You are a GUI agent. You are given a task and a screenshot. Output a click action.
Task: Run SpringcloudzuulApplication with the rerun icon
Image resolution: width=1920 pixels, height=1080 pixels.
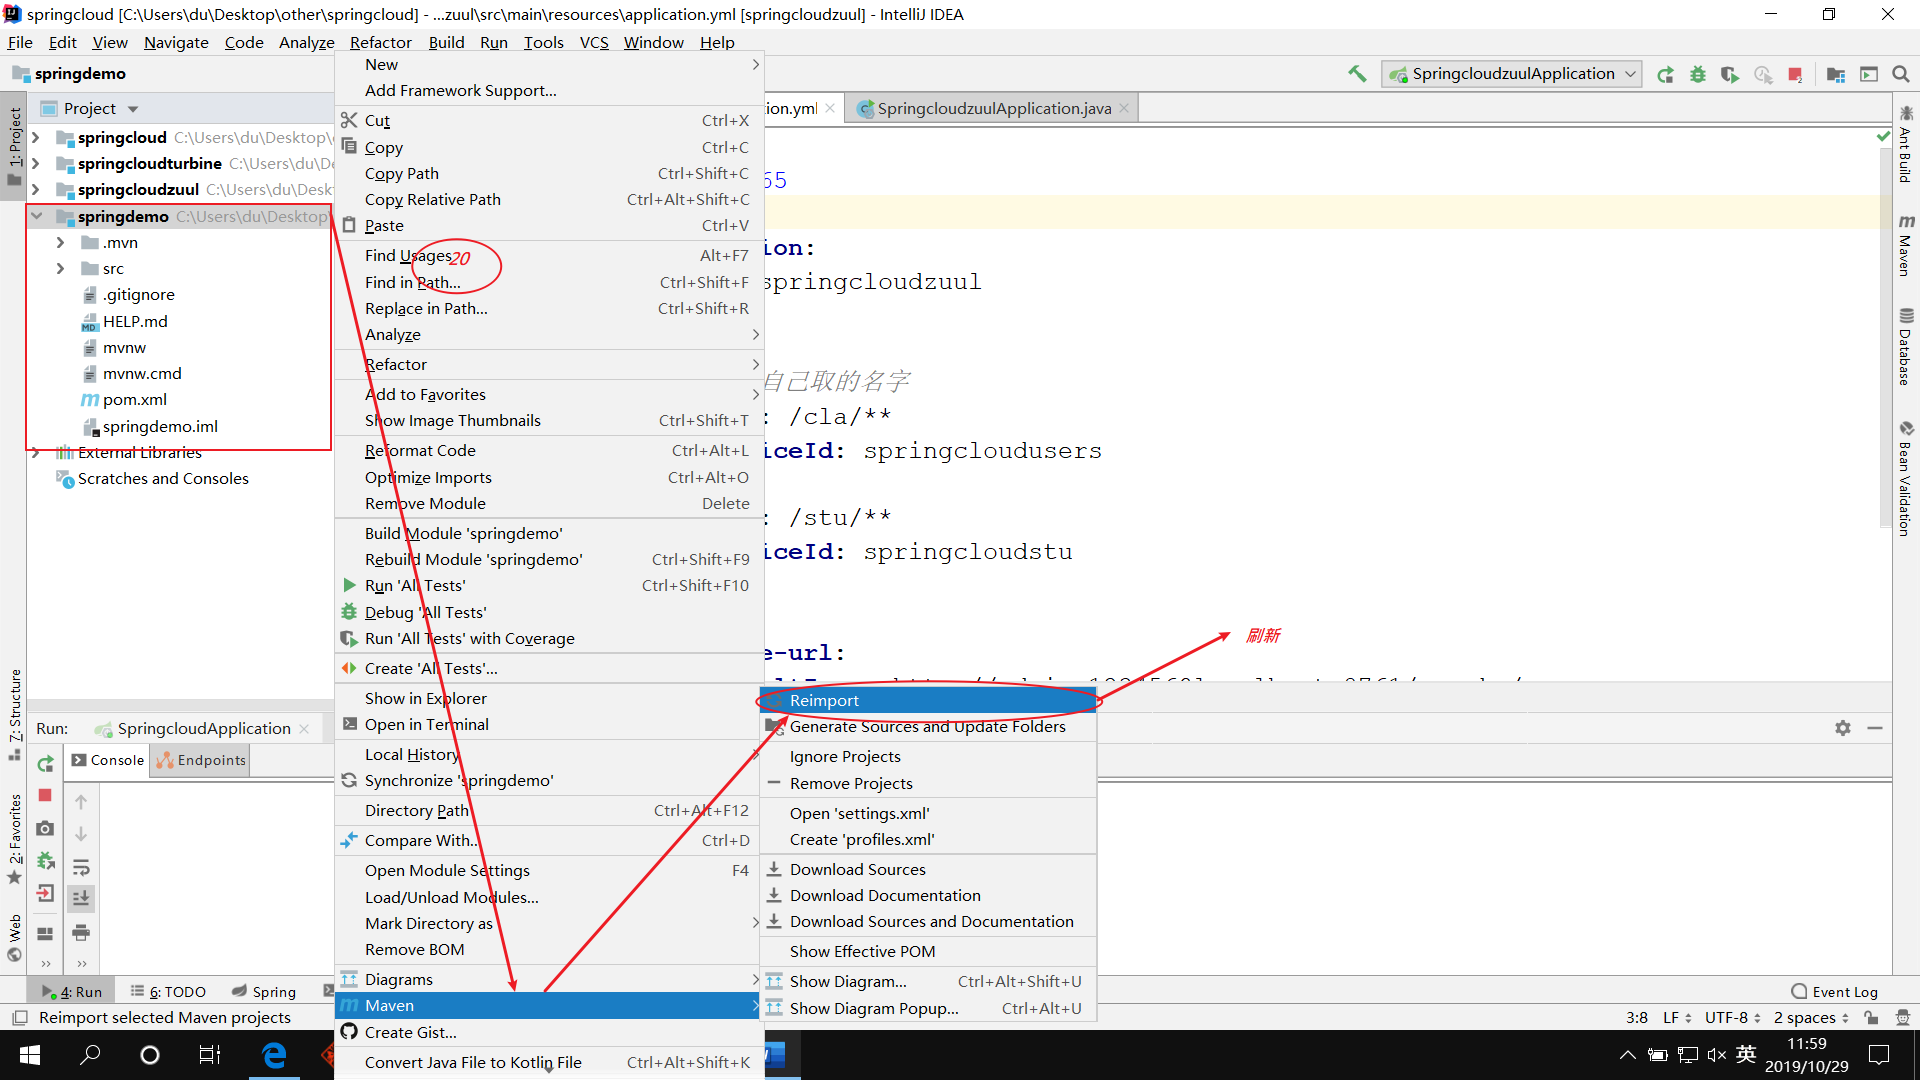pyautogui.click(x=1665, y=74)
